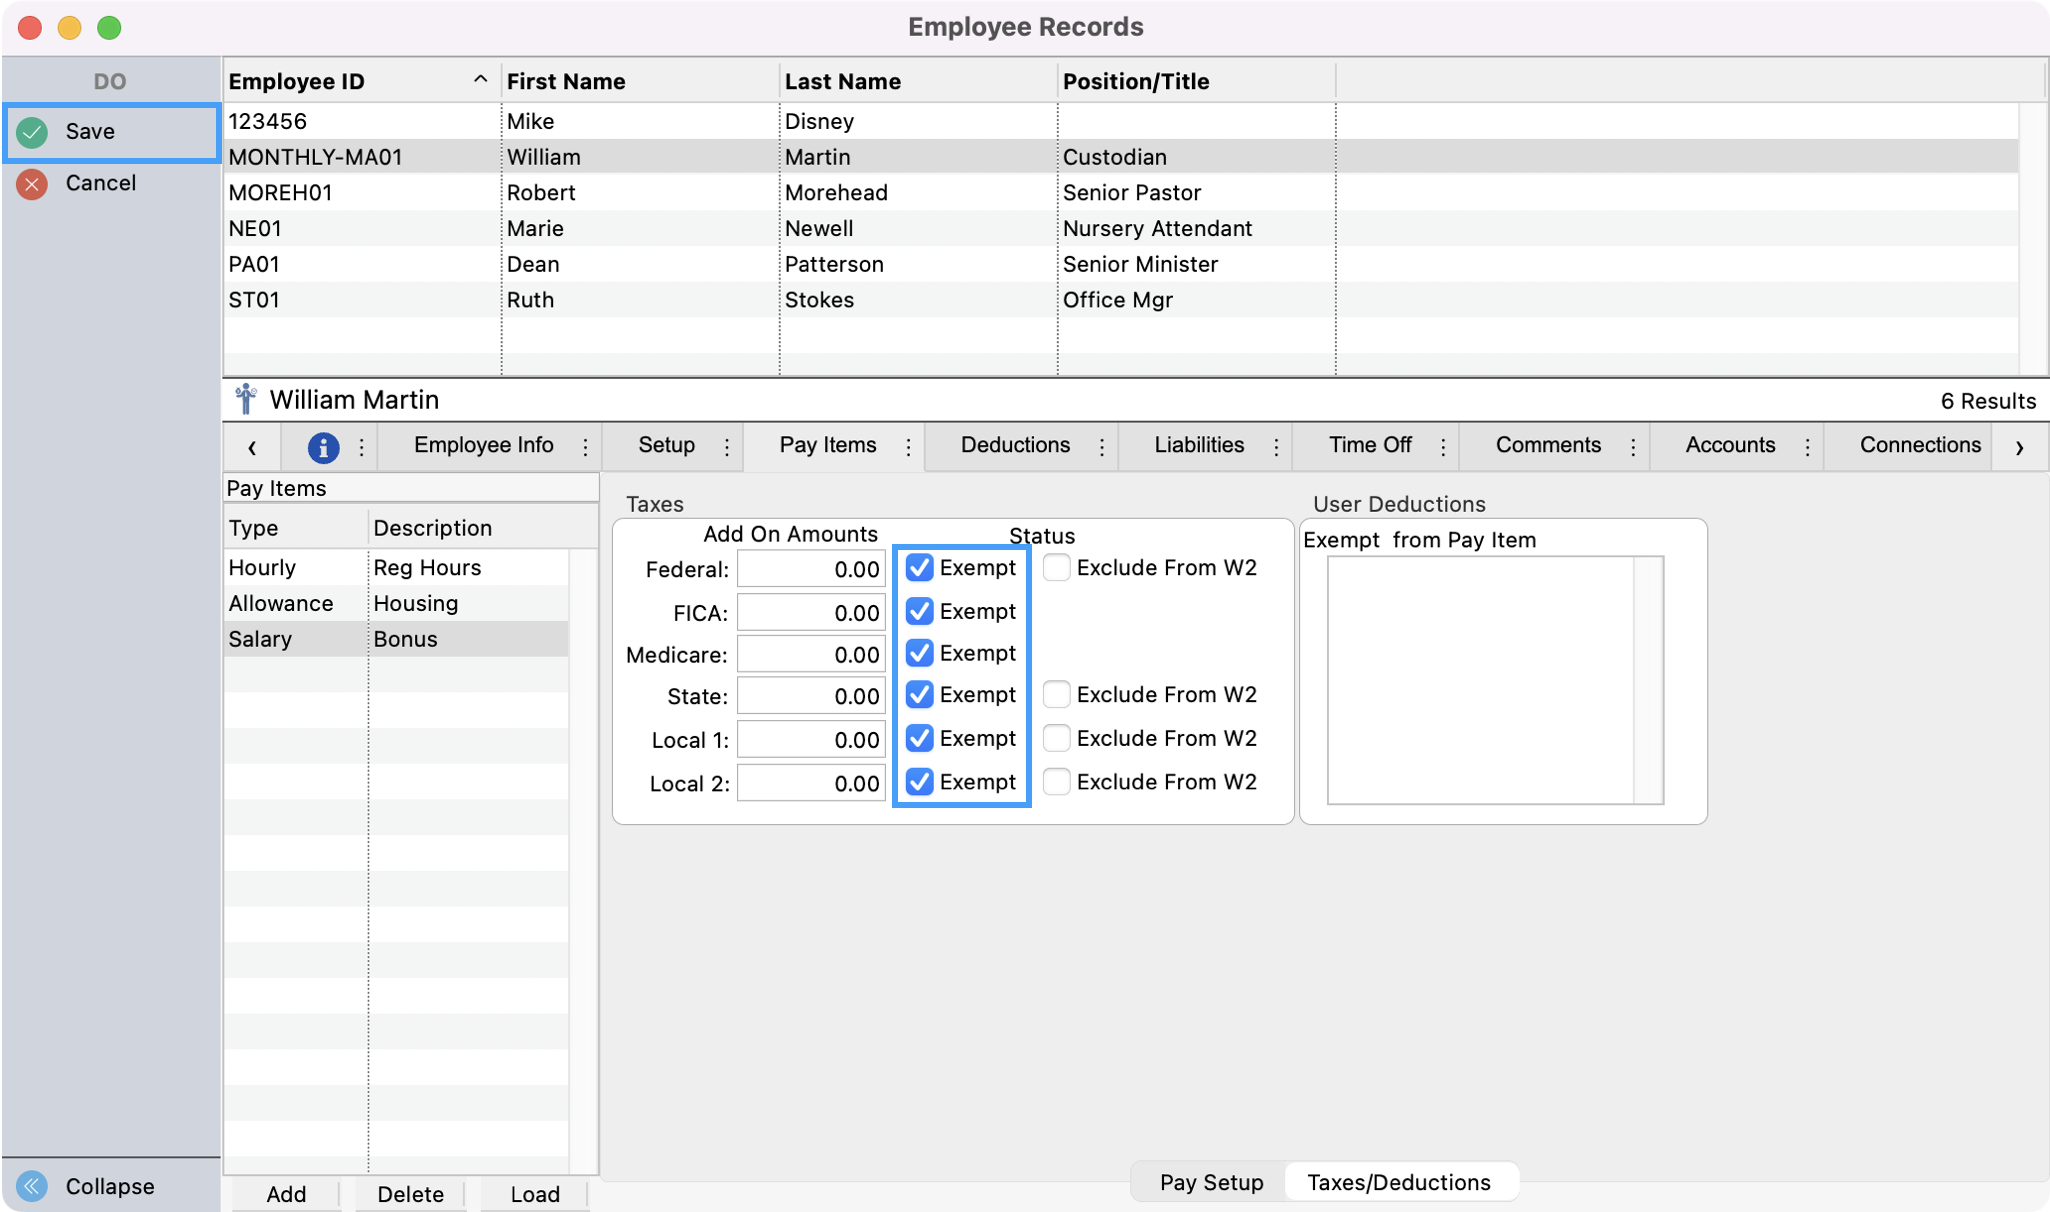
Task: Click the Delete pay item button
Action: (410, 1194)
